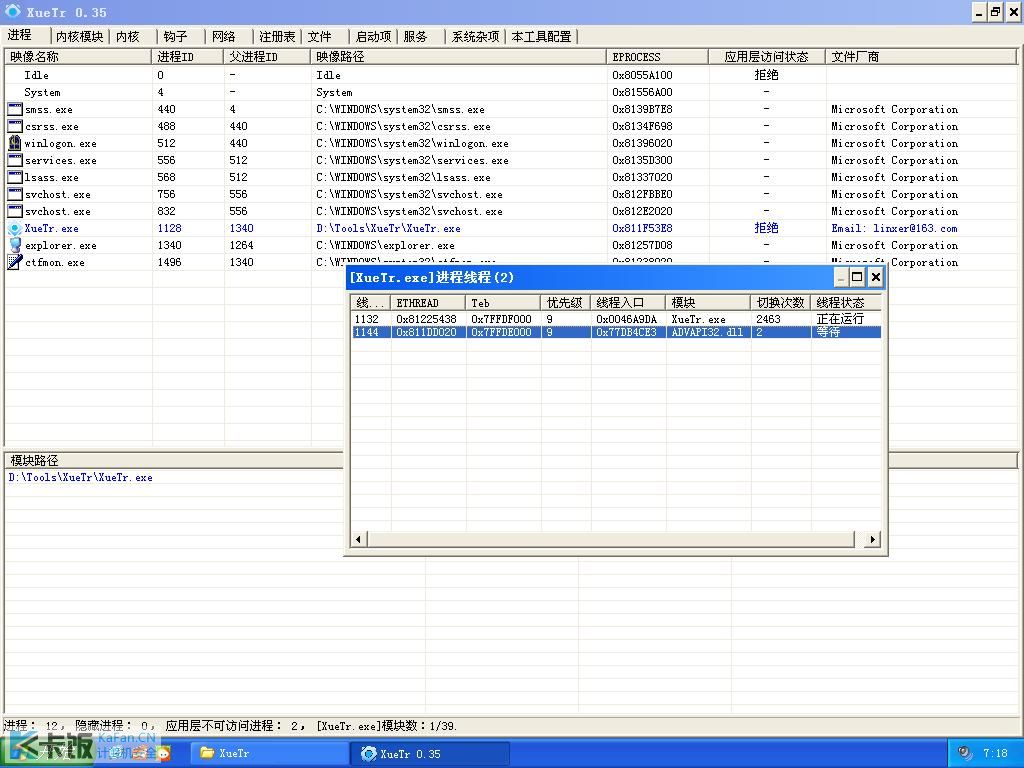Viewport: 1024px width, 768px height.
Task: Open the 启动项 tab
Action: 373,37
